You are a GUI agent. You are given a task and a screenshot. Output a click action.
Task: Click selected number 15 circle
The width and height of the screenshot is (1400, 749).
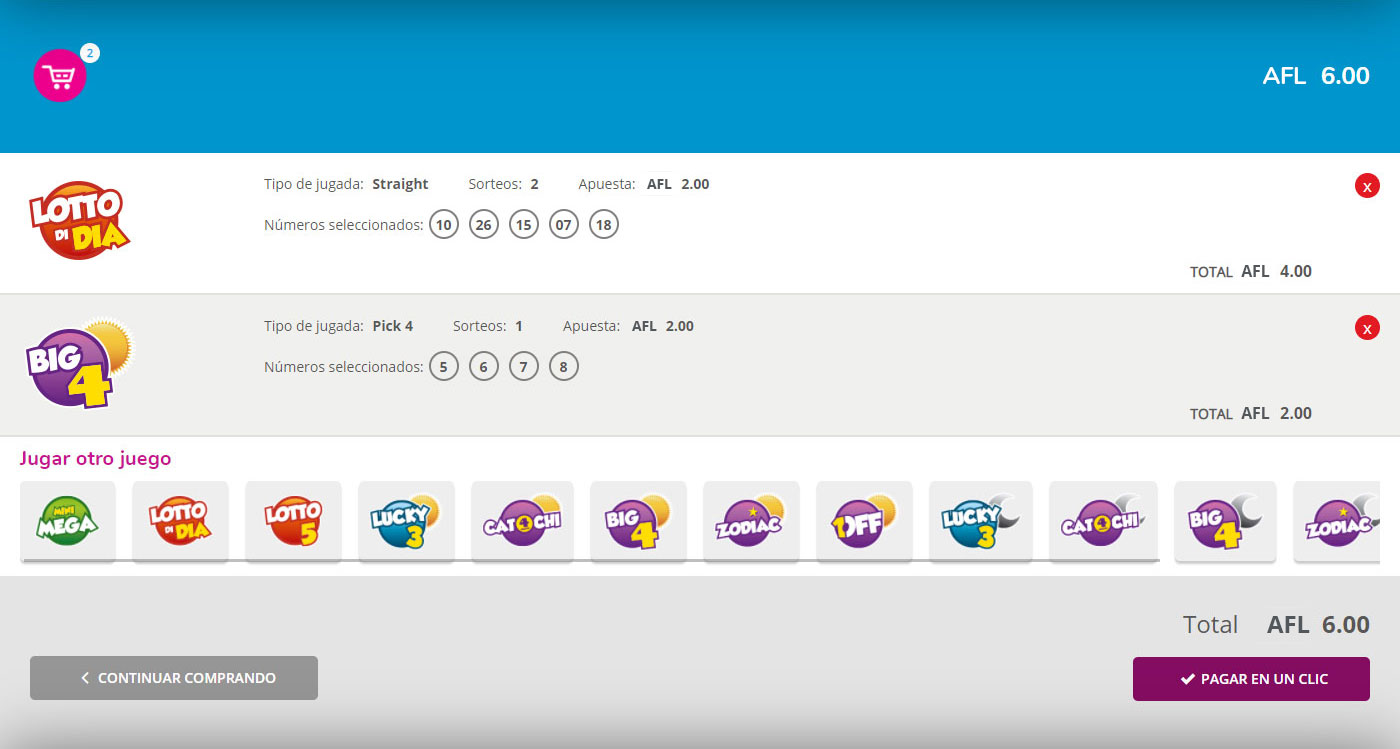tap(524, 225)
